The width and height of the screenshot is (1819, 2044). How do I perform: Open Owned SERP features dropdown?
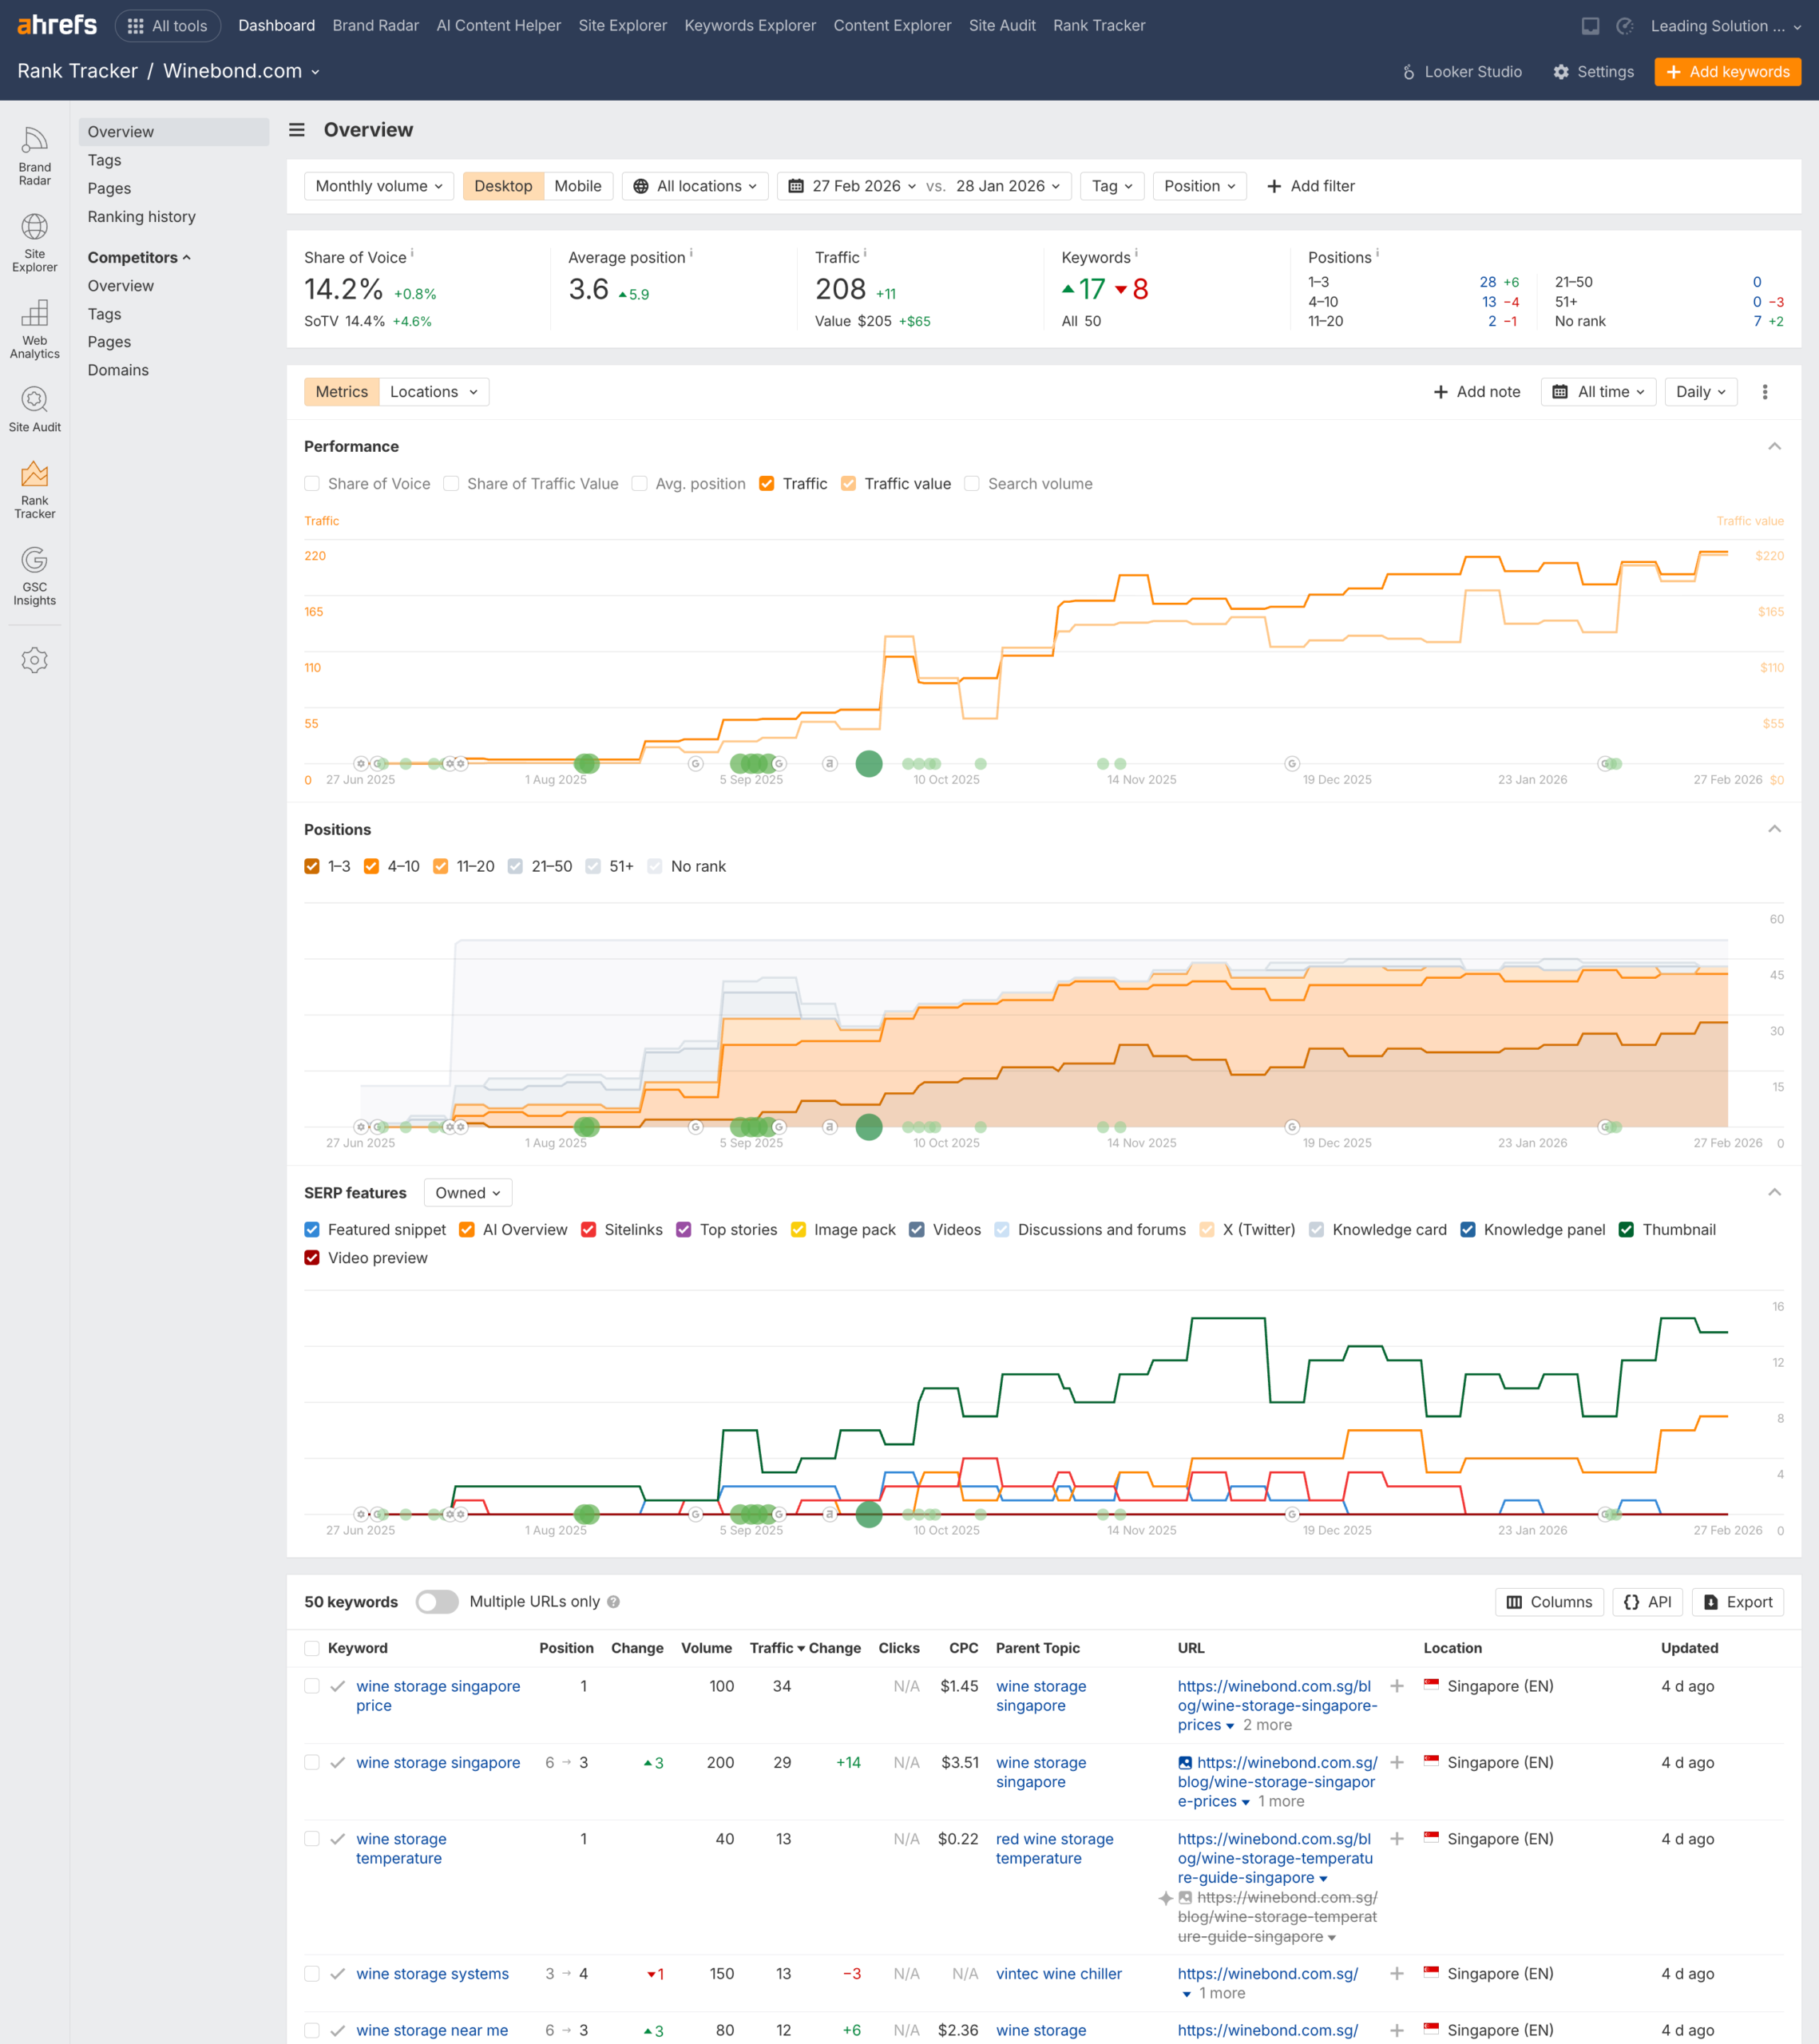[x=468, y=1193]
